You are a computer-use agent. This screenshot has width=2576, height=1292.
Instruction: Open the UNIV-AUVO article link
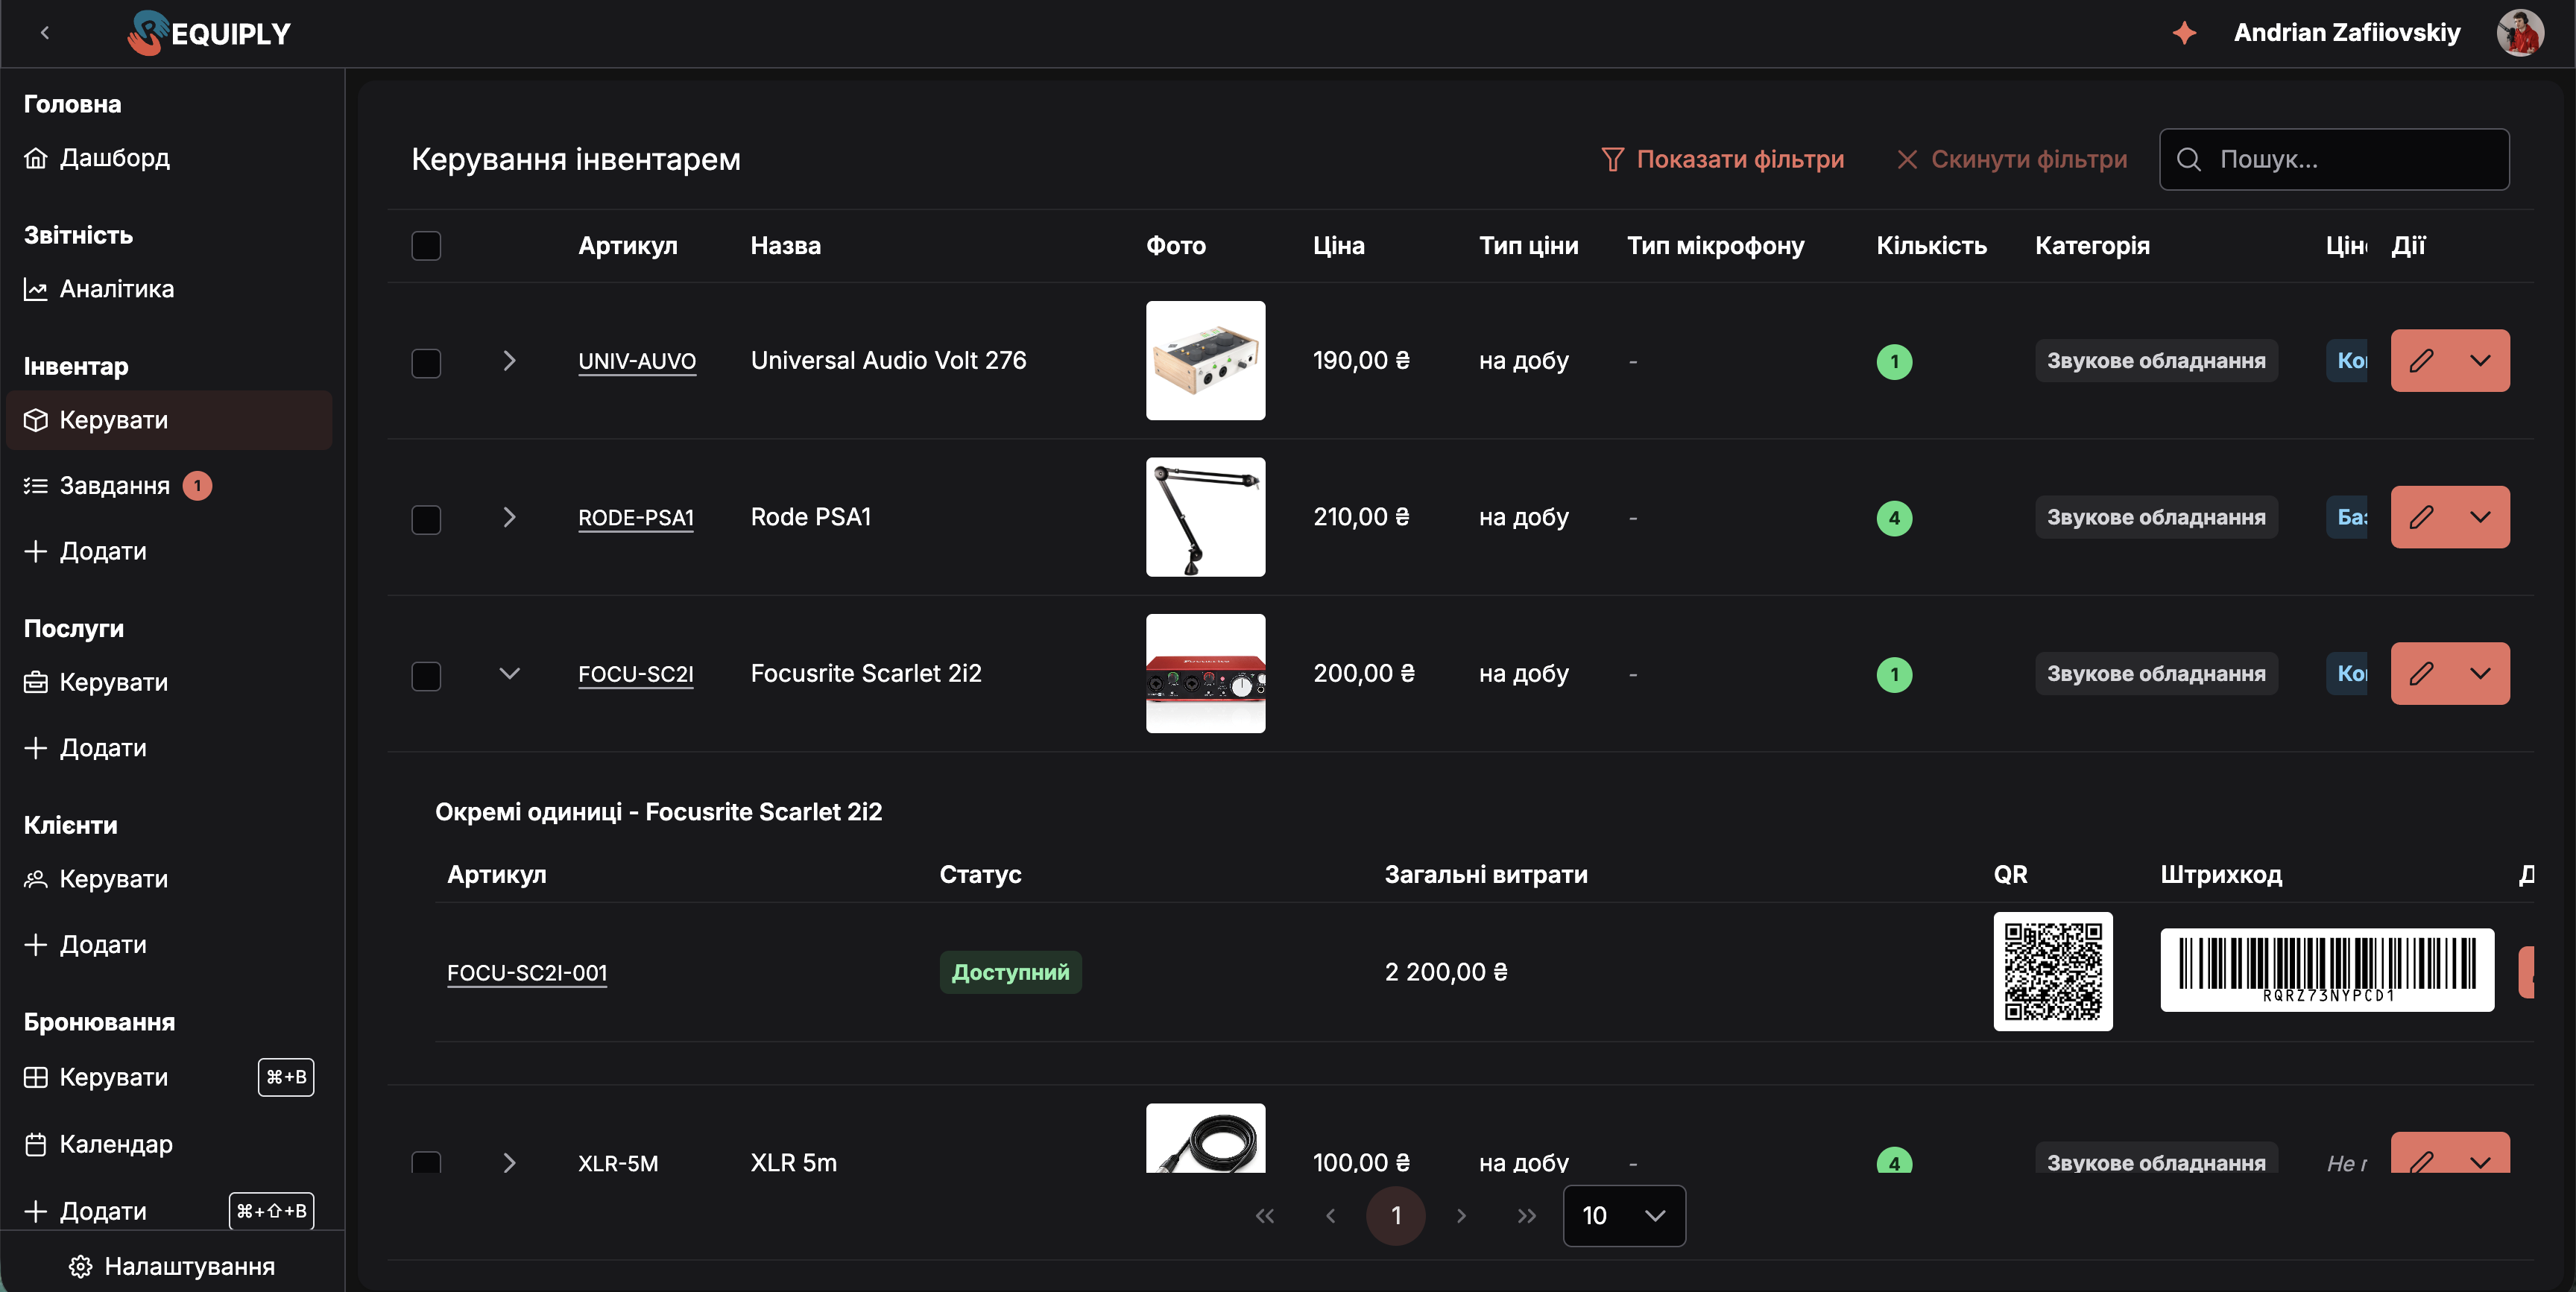pyautogui.click(x=637, y=361)
